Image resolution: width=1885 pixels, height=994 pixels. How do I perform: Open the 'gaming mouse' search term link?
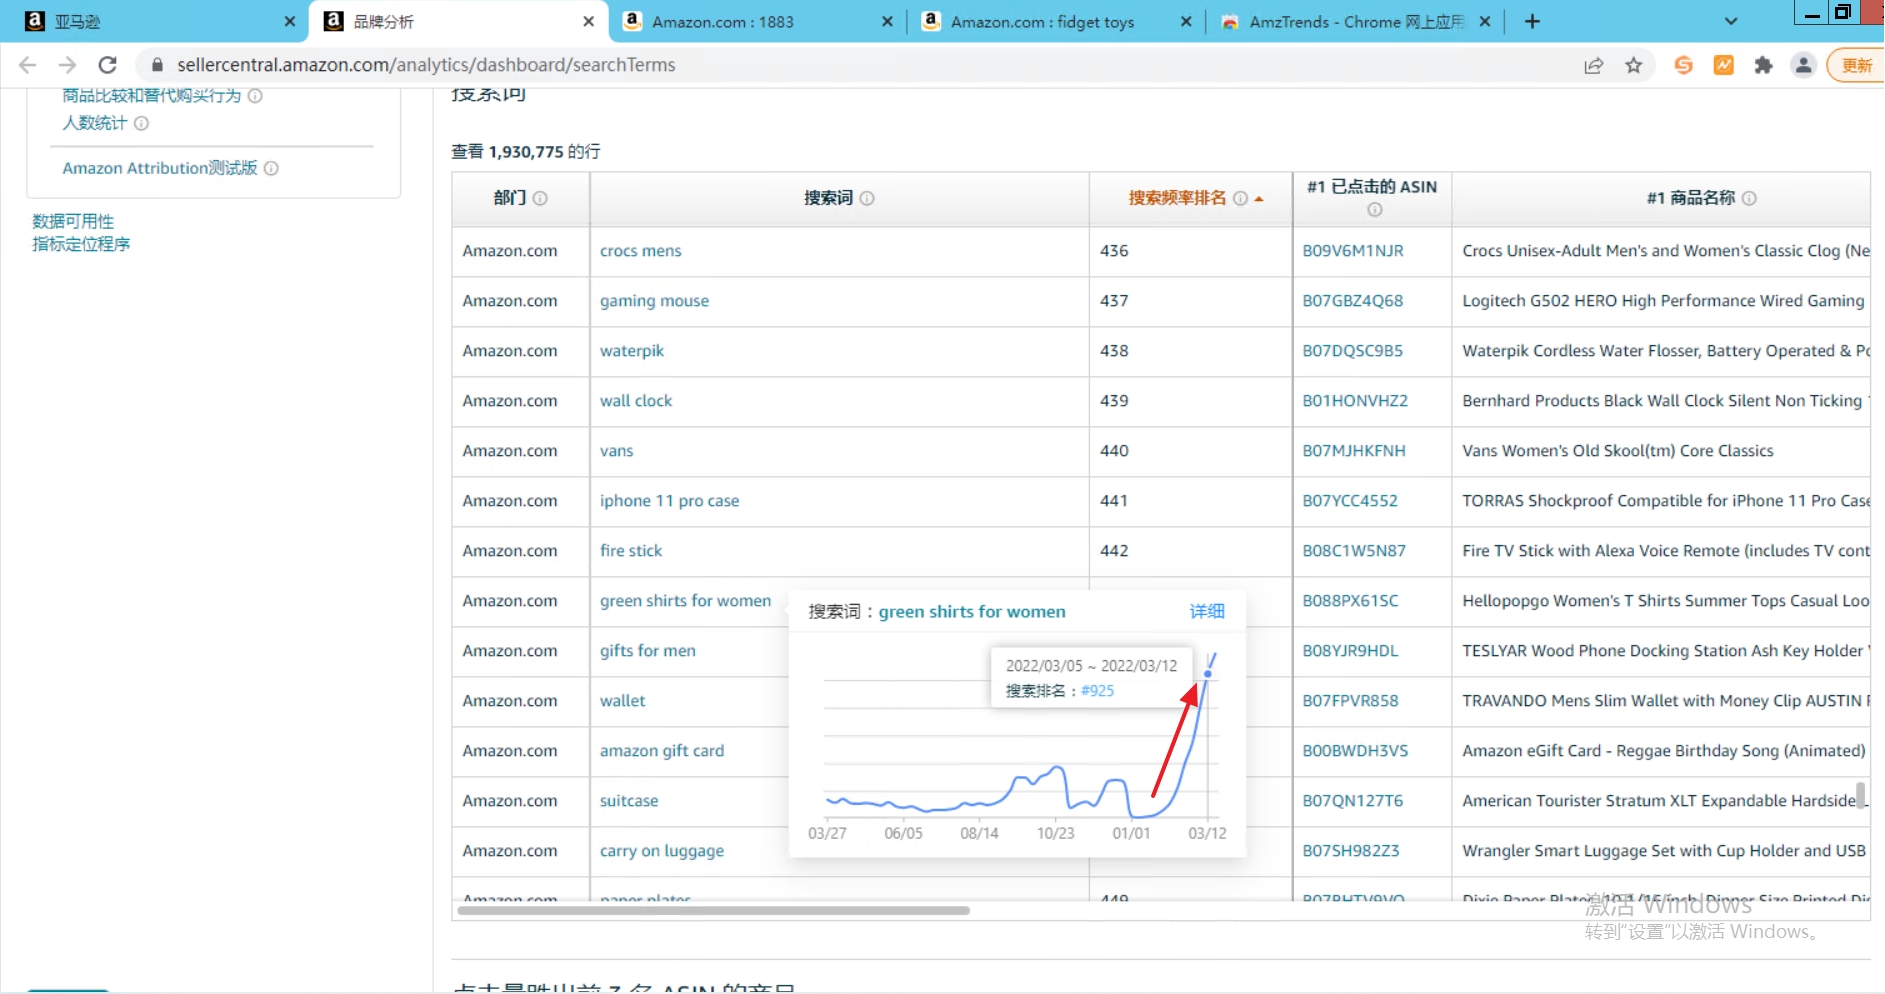(x=654, y=301)
